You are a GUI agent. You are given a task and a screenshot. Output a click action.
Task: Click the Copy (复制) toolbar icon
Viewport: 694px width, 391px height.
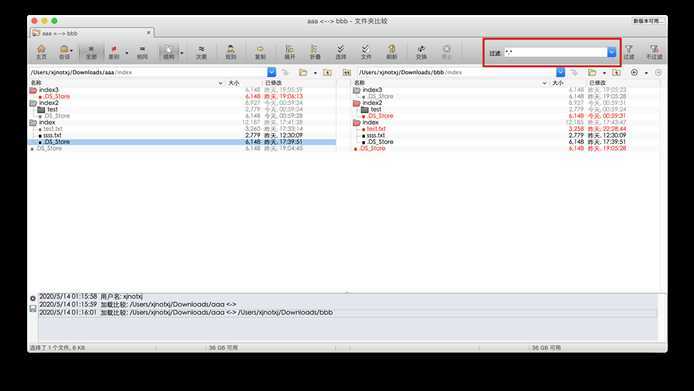click(260, 52)
